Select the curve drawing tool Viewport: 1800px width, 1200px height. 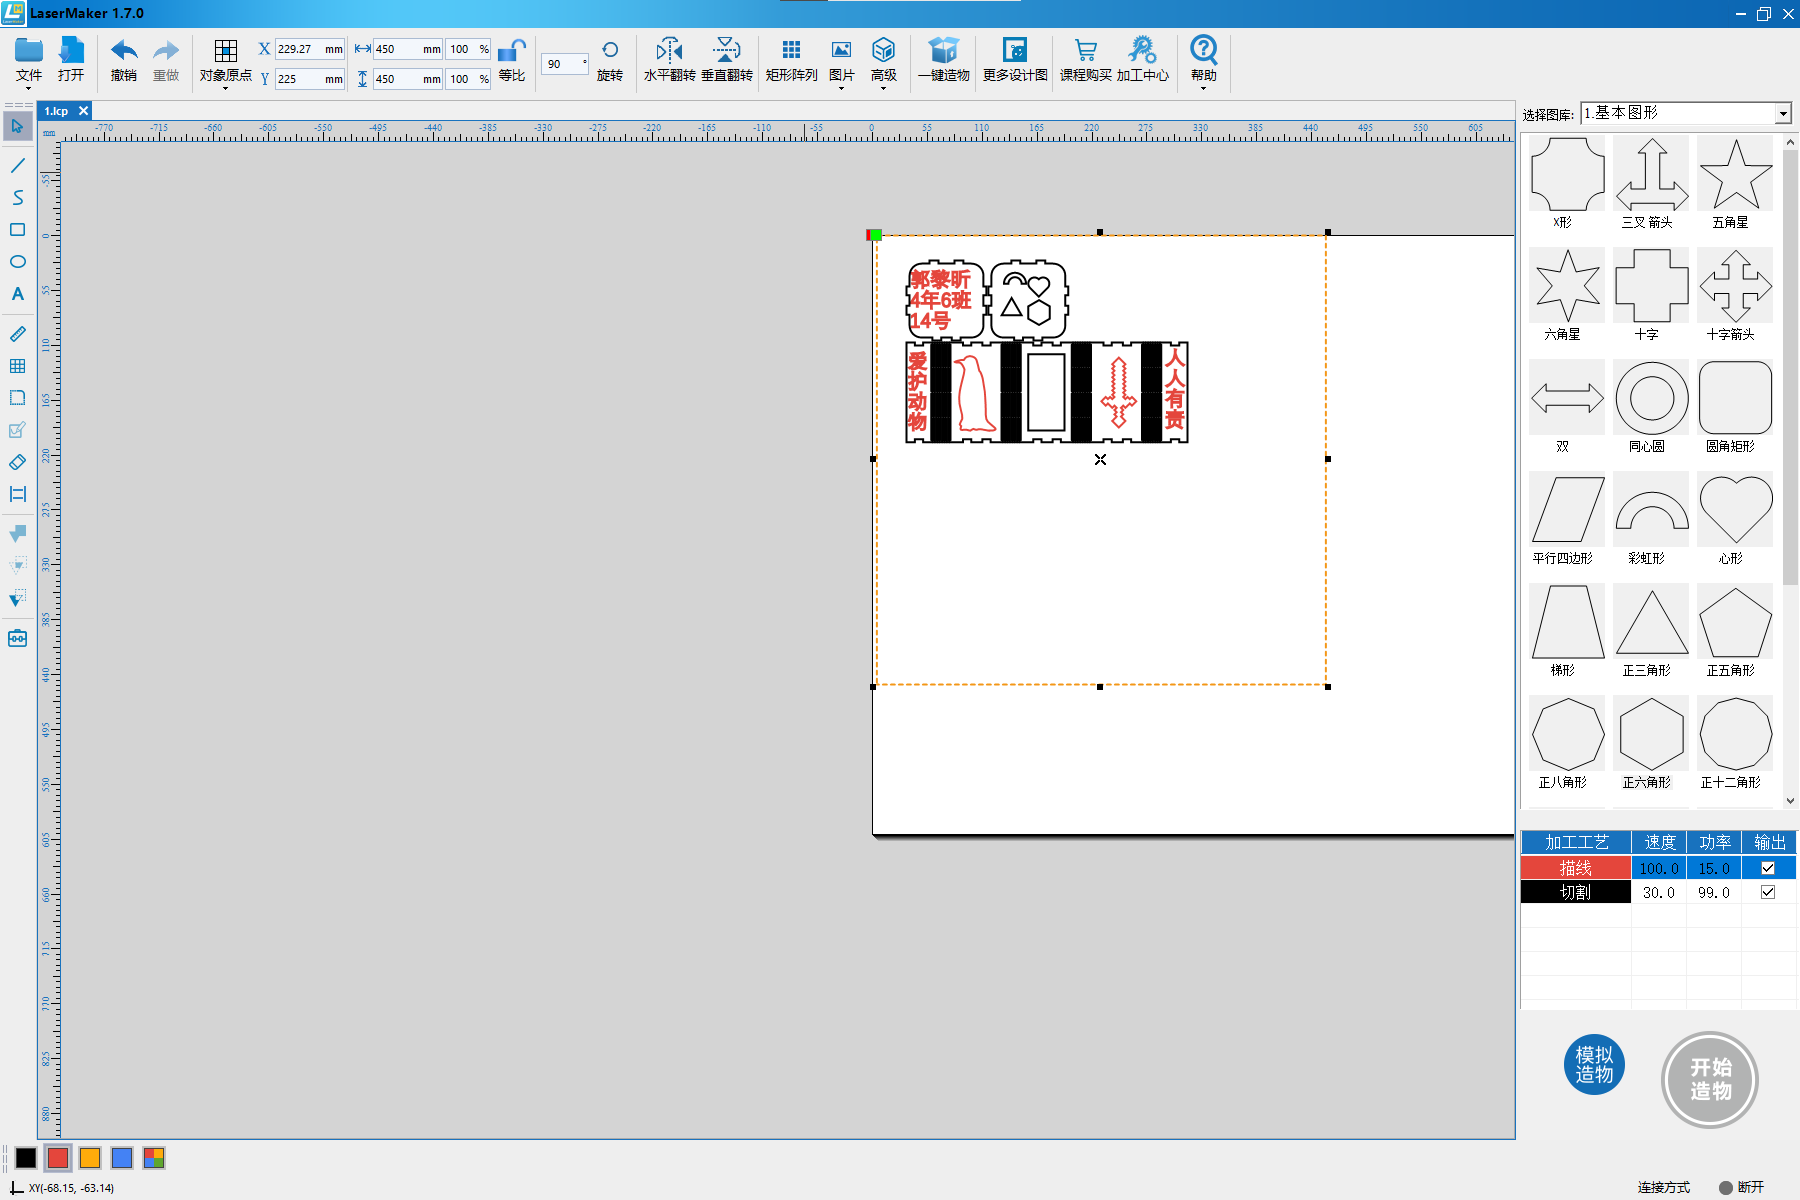pos(18,197)
